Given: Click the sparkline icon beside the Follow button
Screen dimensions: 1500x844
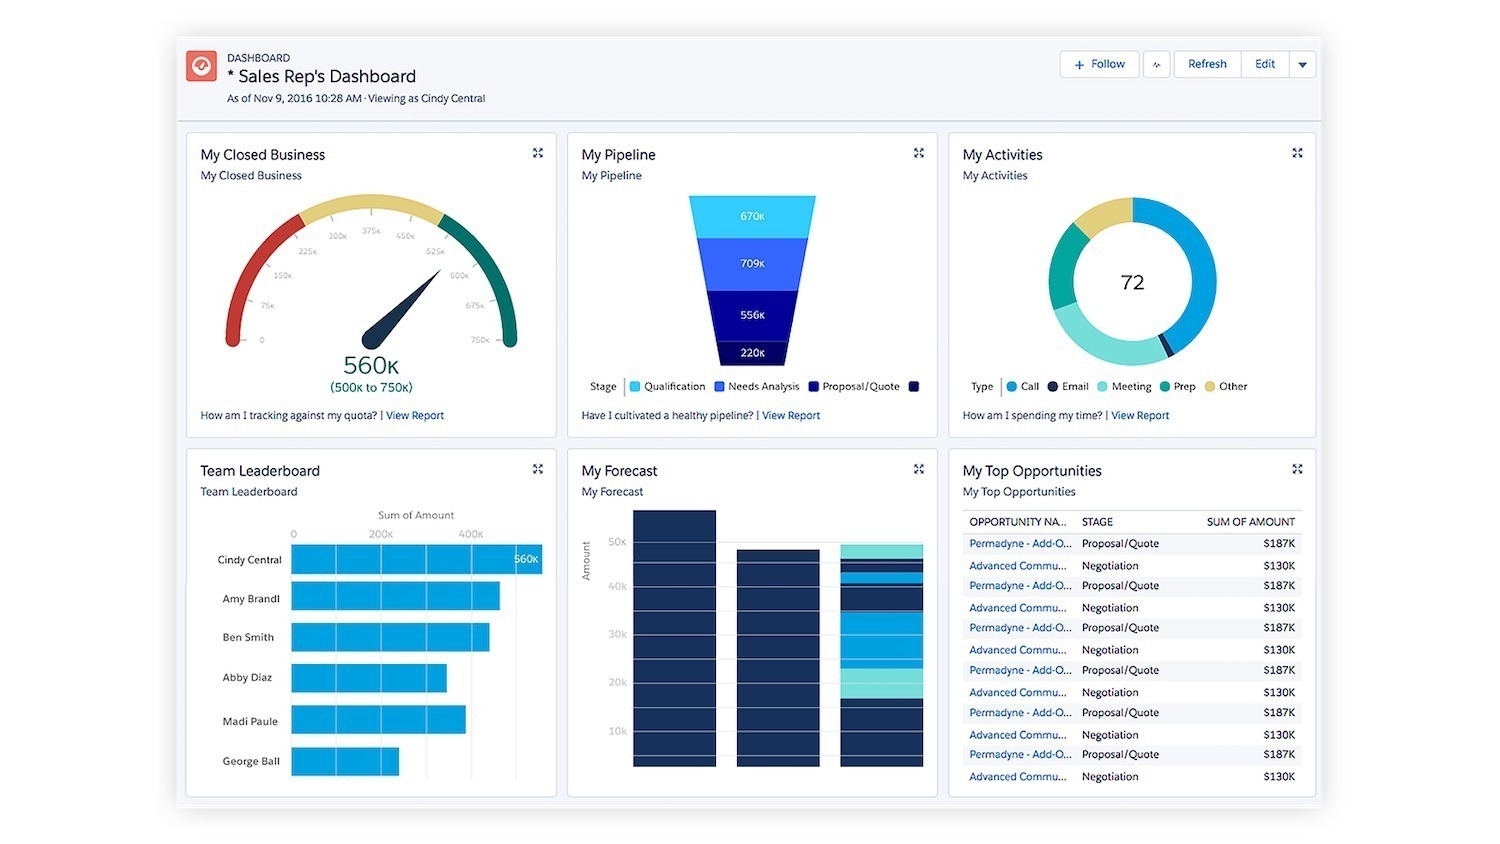Looking at the screenshot, I should coord(1156,63).
